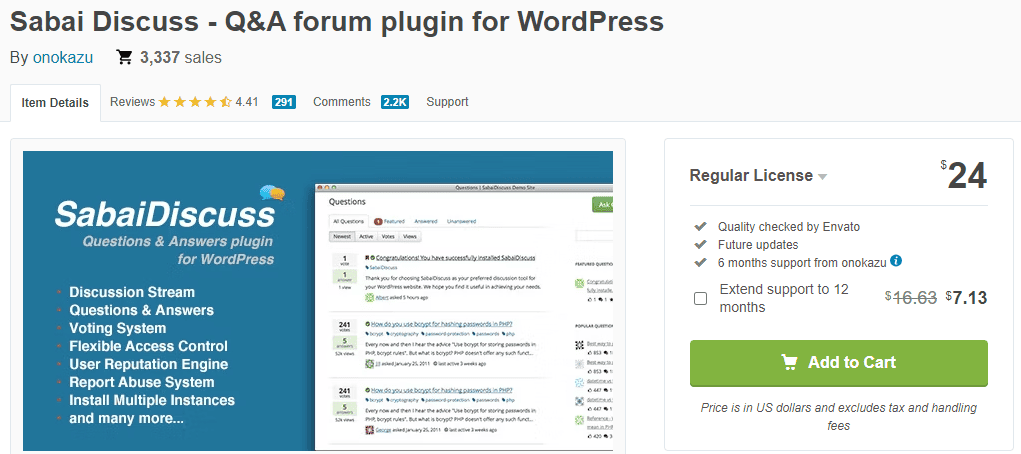Go to the Support tab
Screen dimensions: 1021x454
click(x=447, y=102)
